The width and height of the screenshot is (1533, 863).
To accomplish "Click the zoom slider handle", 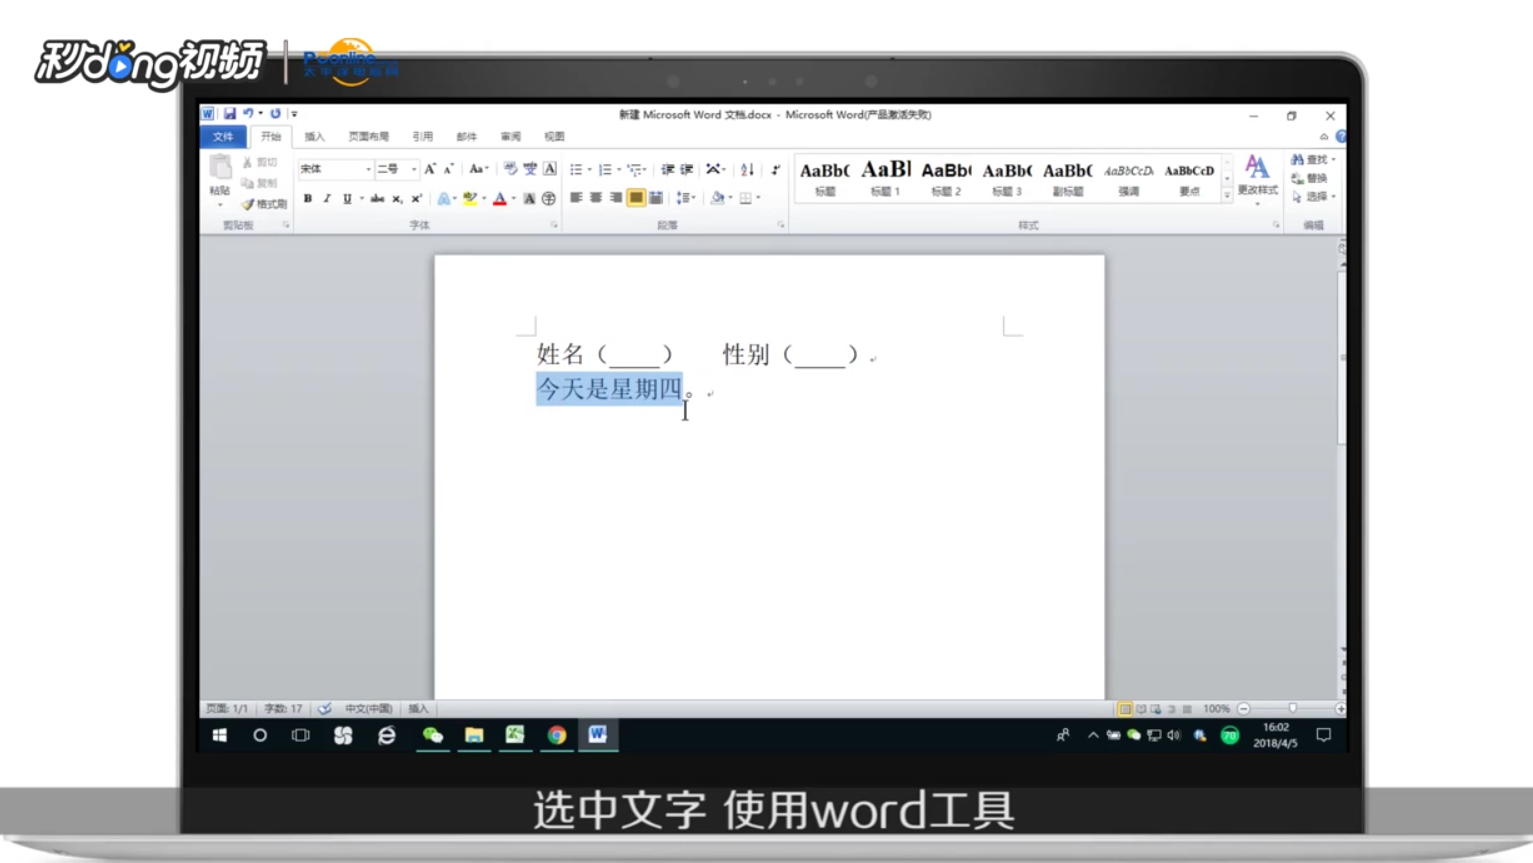I will (1292, 708).
